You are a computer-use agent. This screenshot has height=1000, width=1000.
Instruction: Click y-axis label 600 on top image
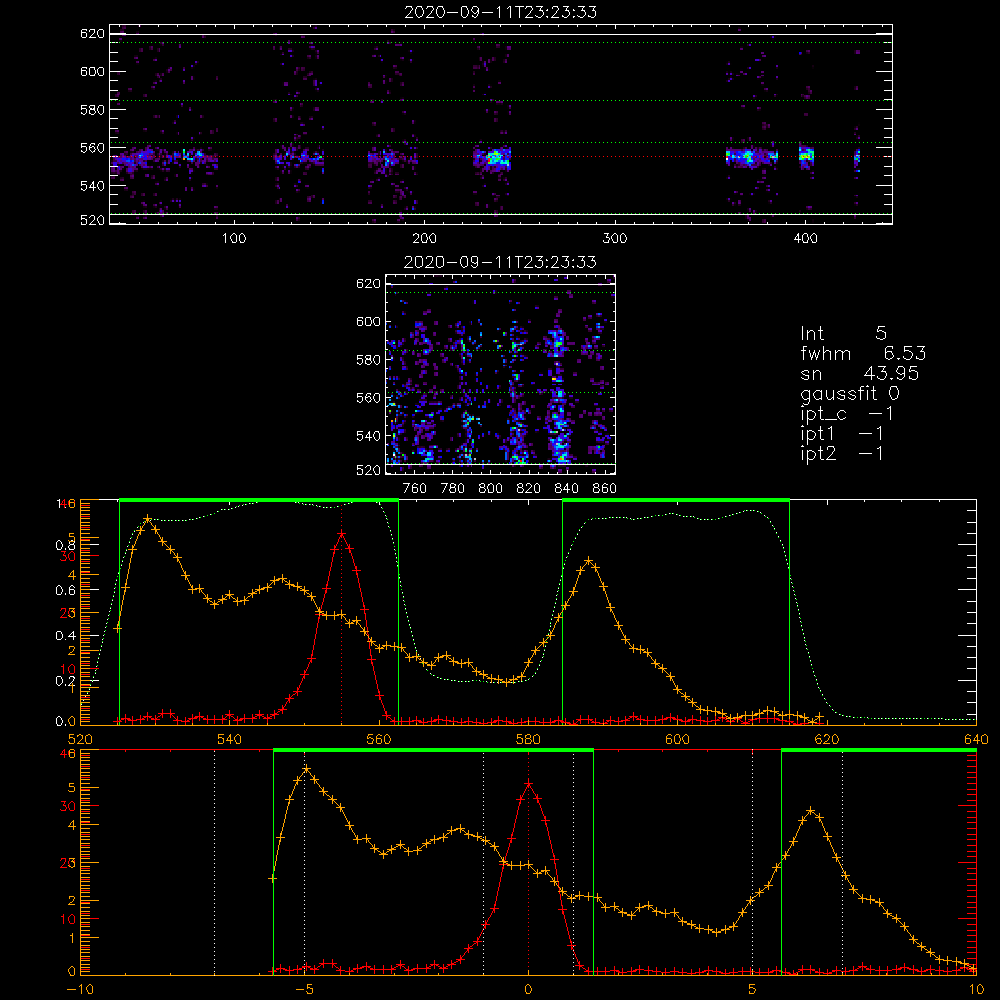click(x=92, y=71)
